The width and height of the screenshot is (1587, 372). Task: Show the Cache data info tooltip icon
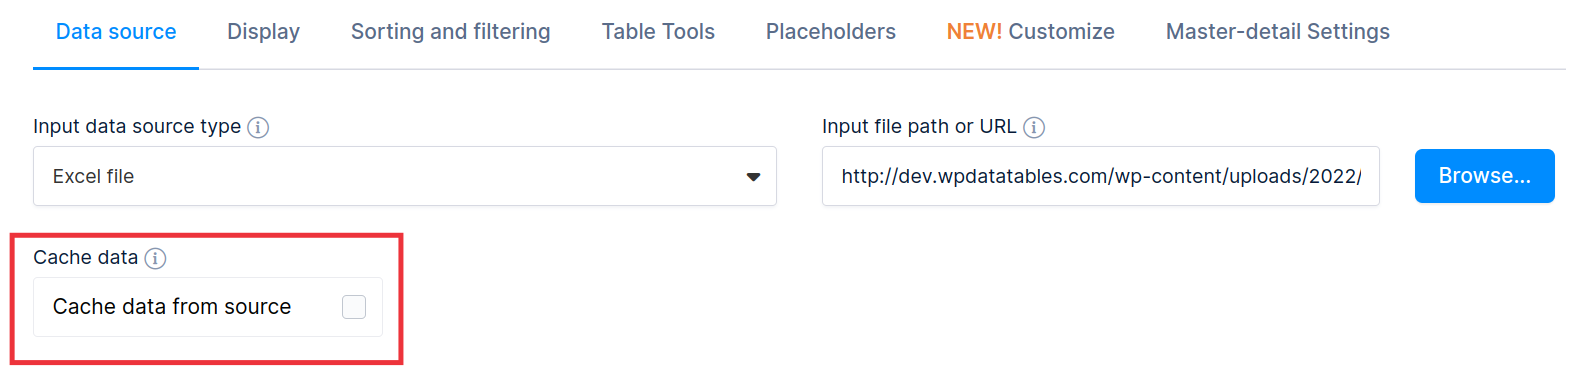coord(155,258)
